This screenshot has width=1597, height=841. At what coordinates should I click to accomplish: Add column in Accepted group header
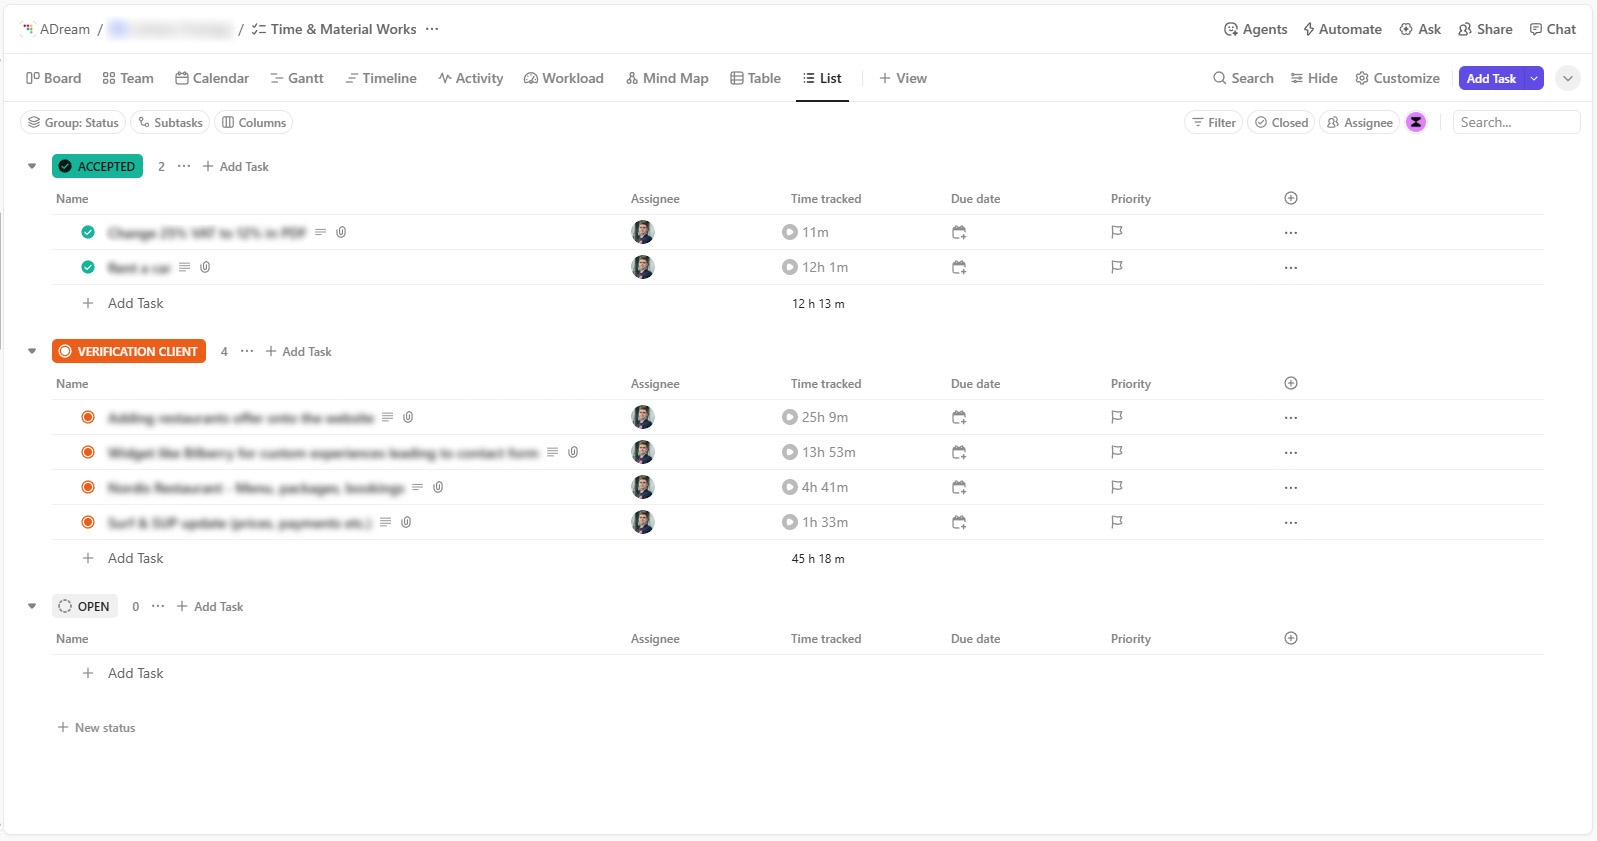click(x=1291, y=198)
